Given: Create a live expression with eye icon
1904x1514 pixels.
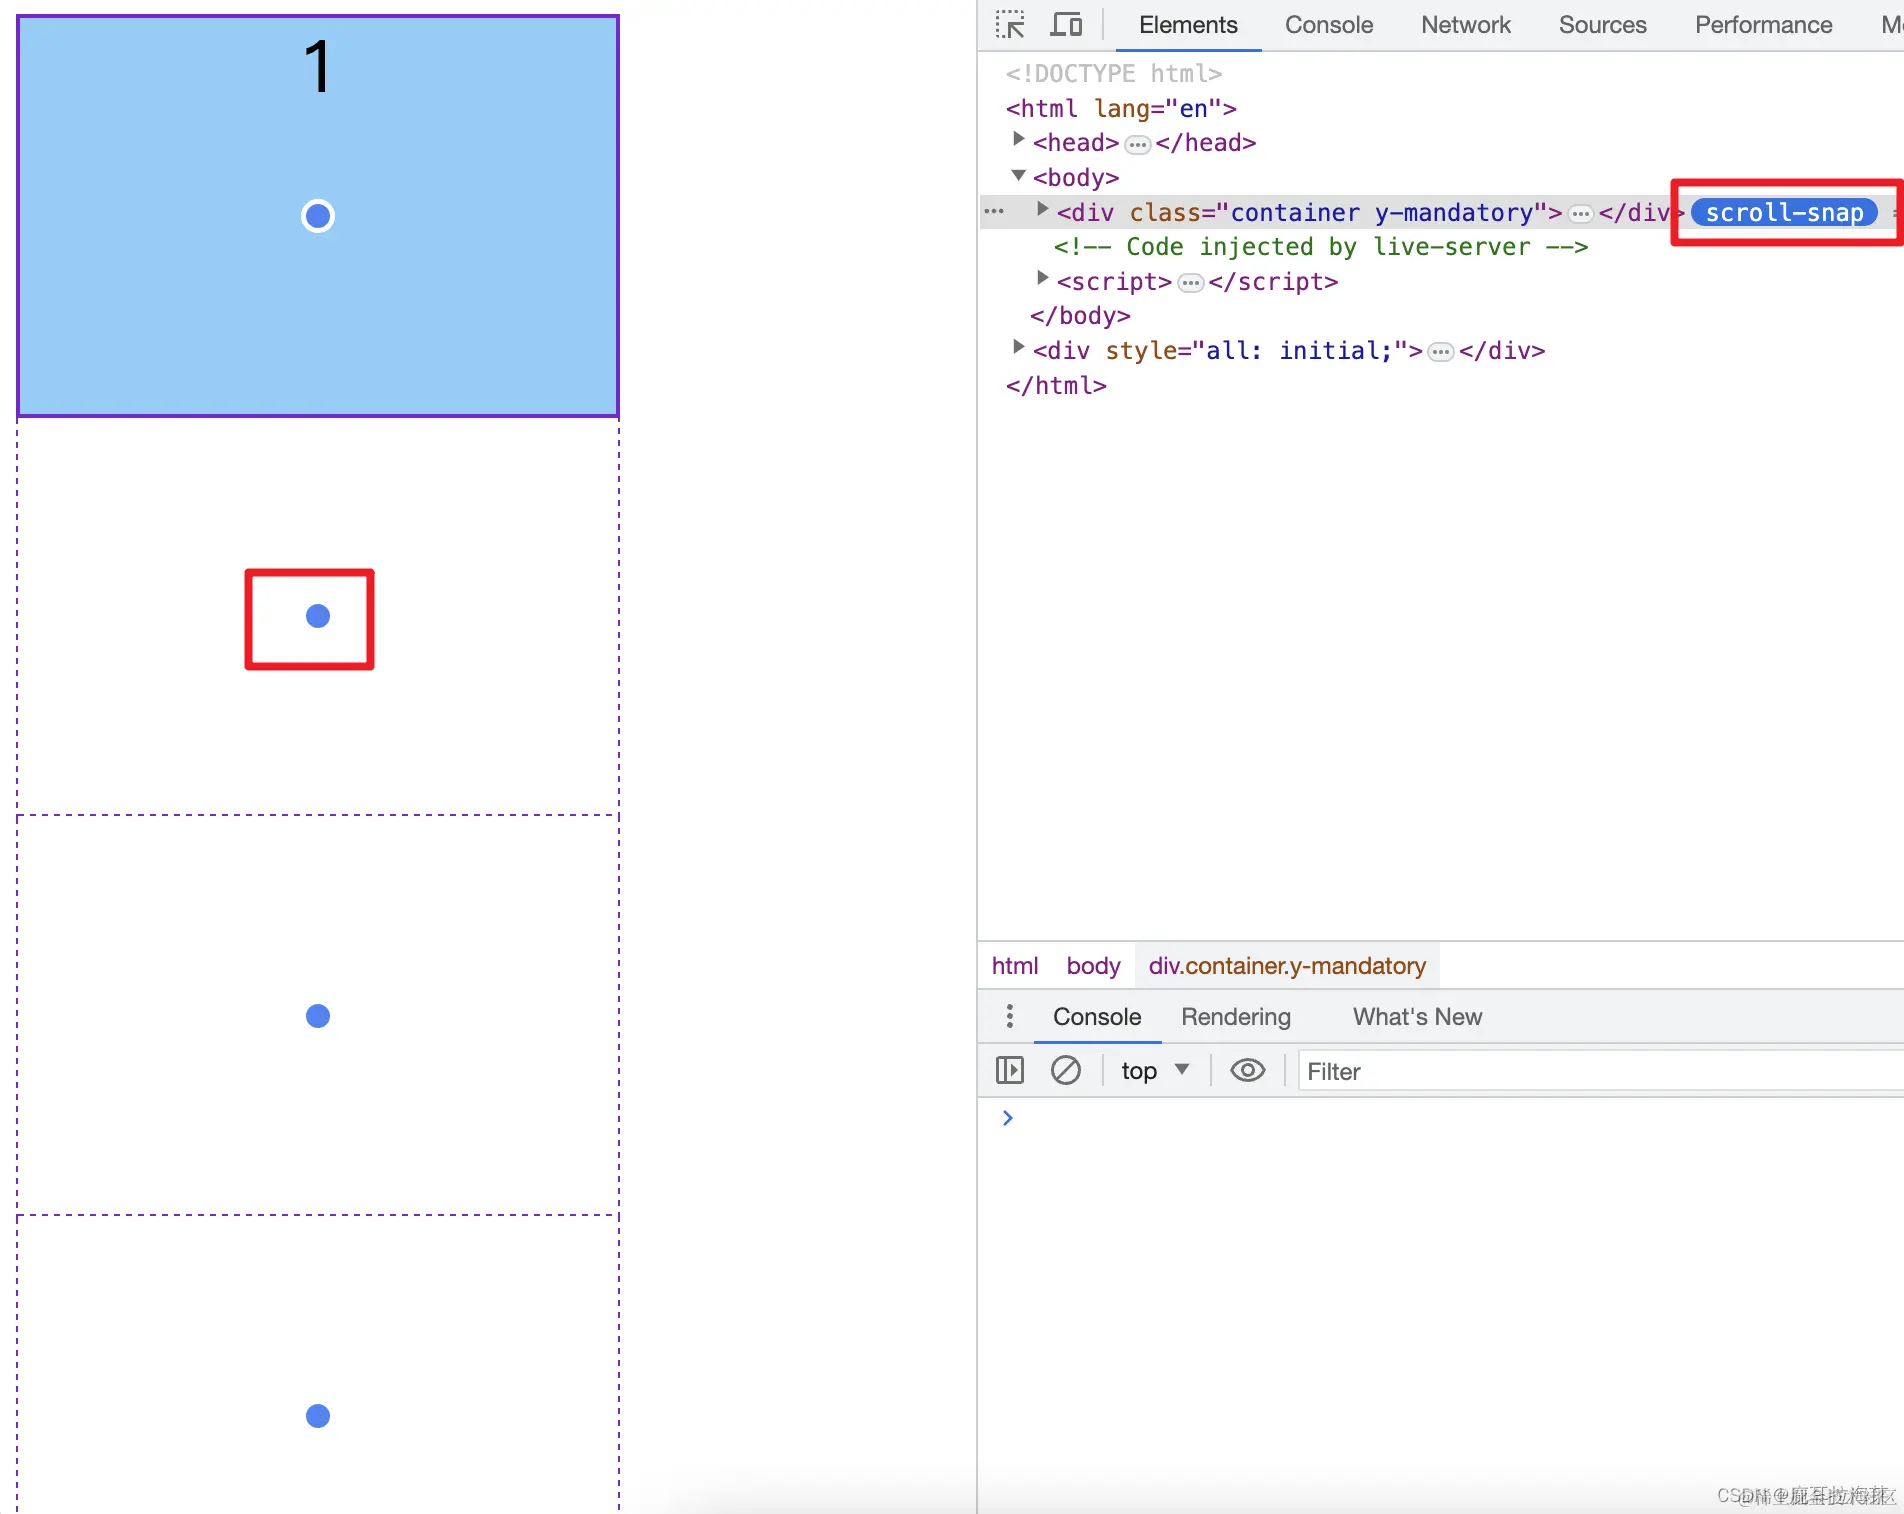Looking at the screenshot, I should [1247, 1070].
